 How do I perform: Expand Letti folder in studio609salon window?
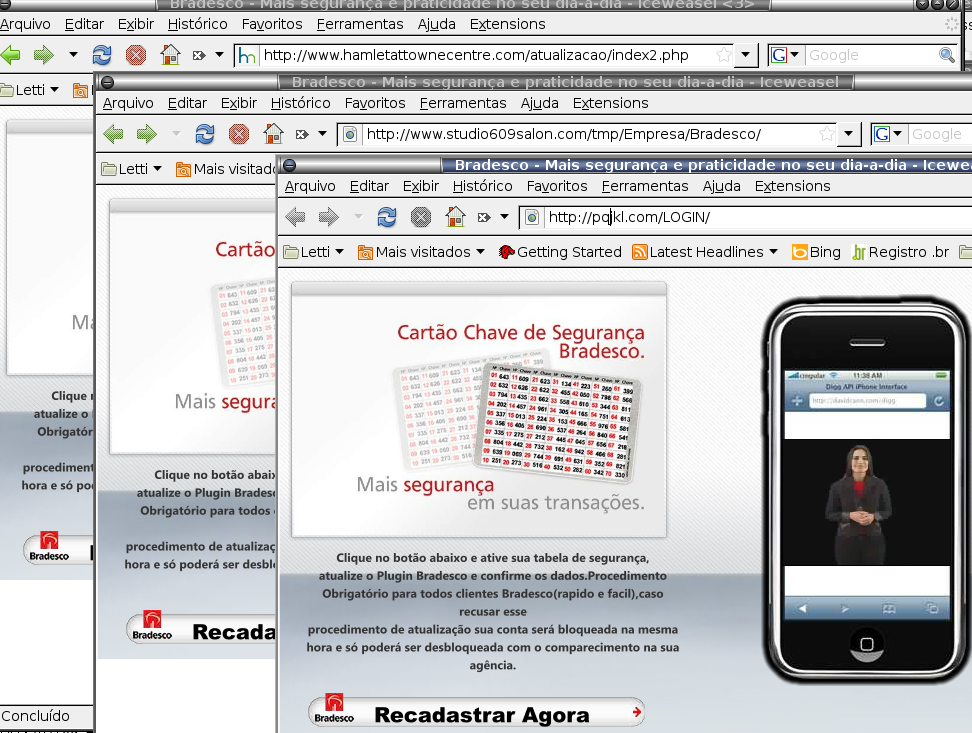tap(131, 169)
